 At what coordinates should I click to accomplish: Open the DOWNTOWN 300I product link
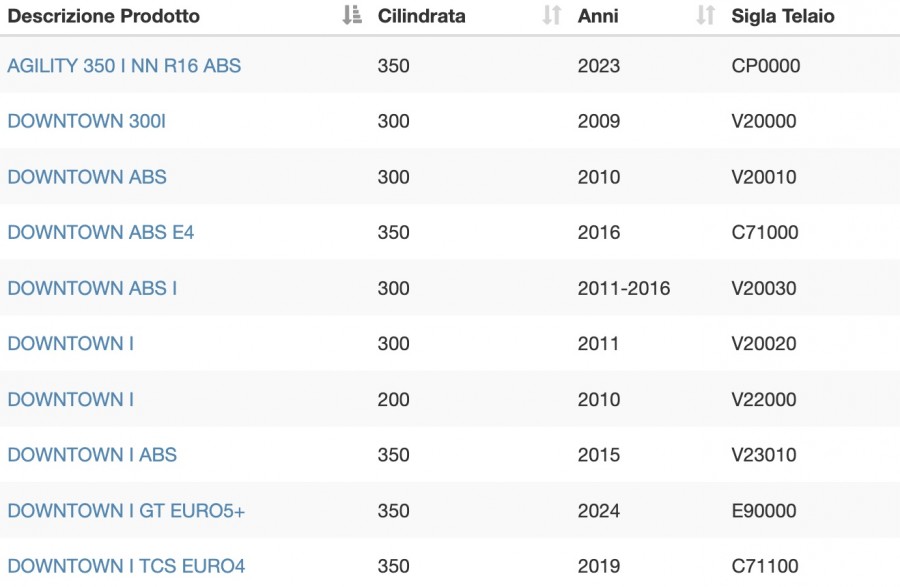pos(87,121)
